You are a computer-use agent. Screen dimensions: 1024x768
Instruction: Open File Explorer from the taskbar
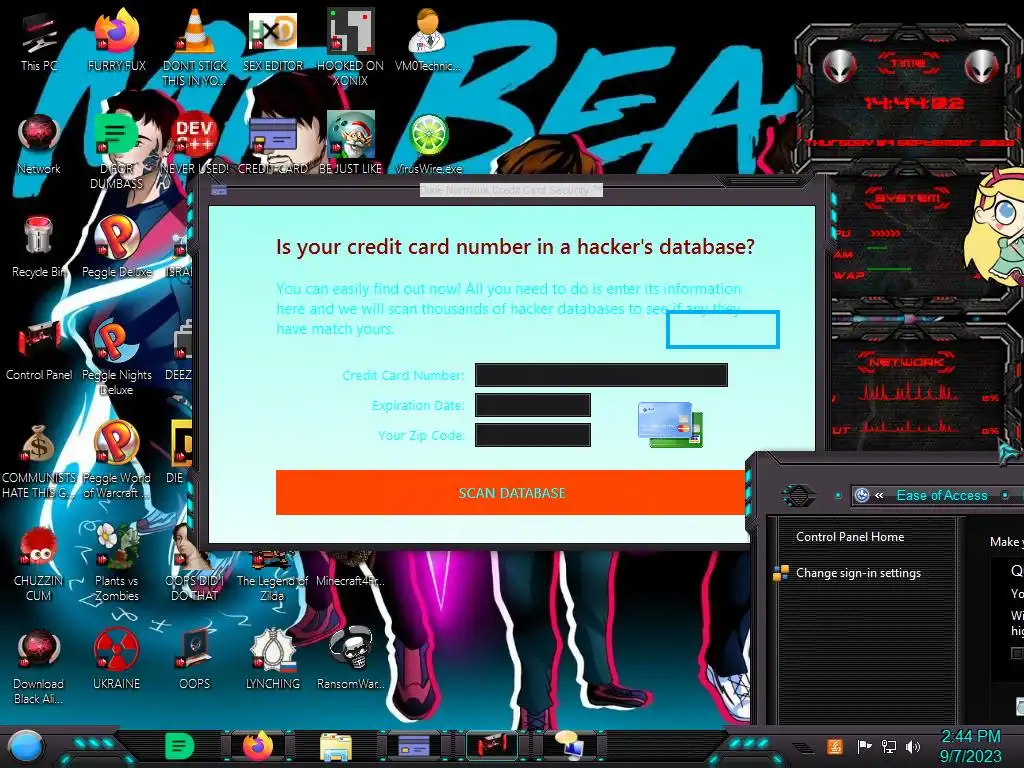pyautogui.click(x=336, y=747)
